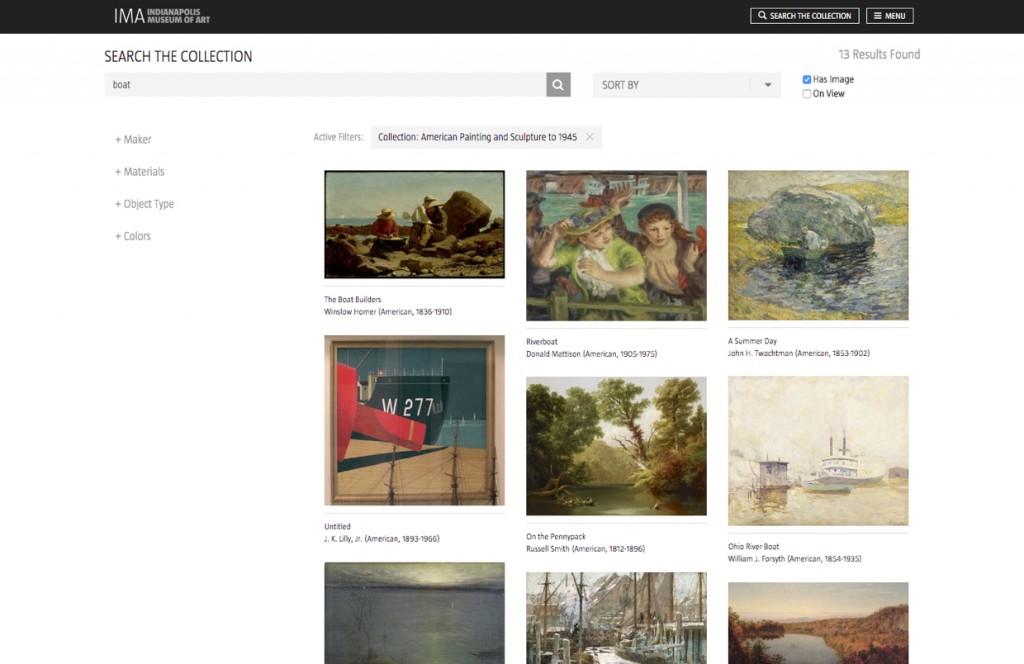Image resolution: width=1024 pixels, height=664 pixels.
Task: Click the IMA Indianapolis Museum of Art logo
Action: pos(162,16)
